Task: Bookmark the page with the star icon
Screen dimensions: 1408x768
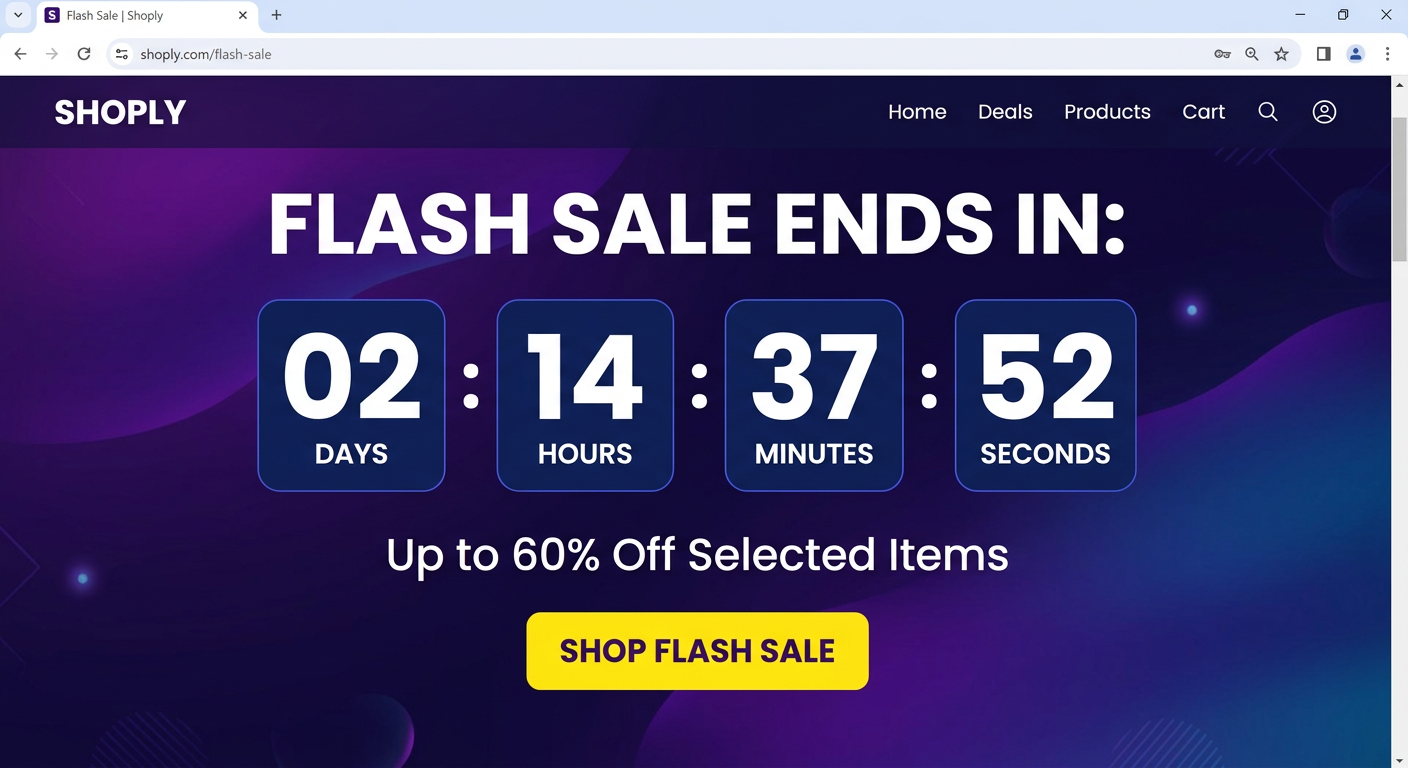Action: tap(1282, 54)
